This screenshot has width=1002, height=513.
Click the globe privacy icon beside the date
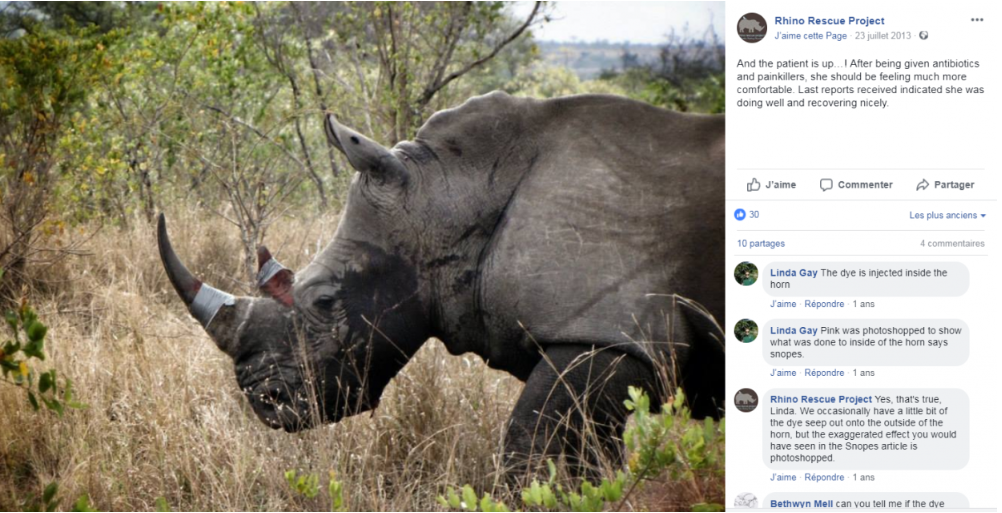click(x=923, y=36)
